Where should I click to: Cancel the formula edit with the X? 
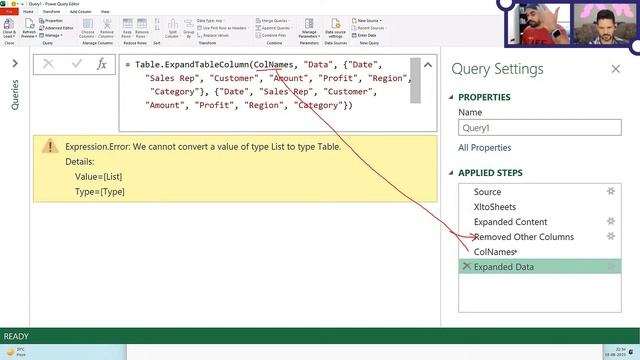click(48, 64)
